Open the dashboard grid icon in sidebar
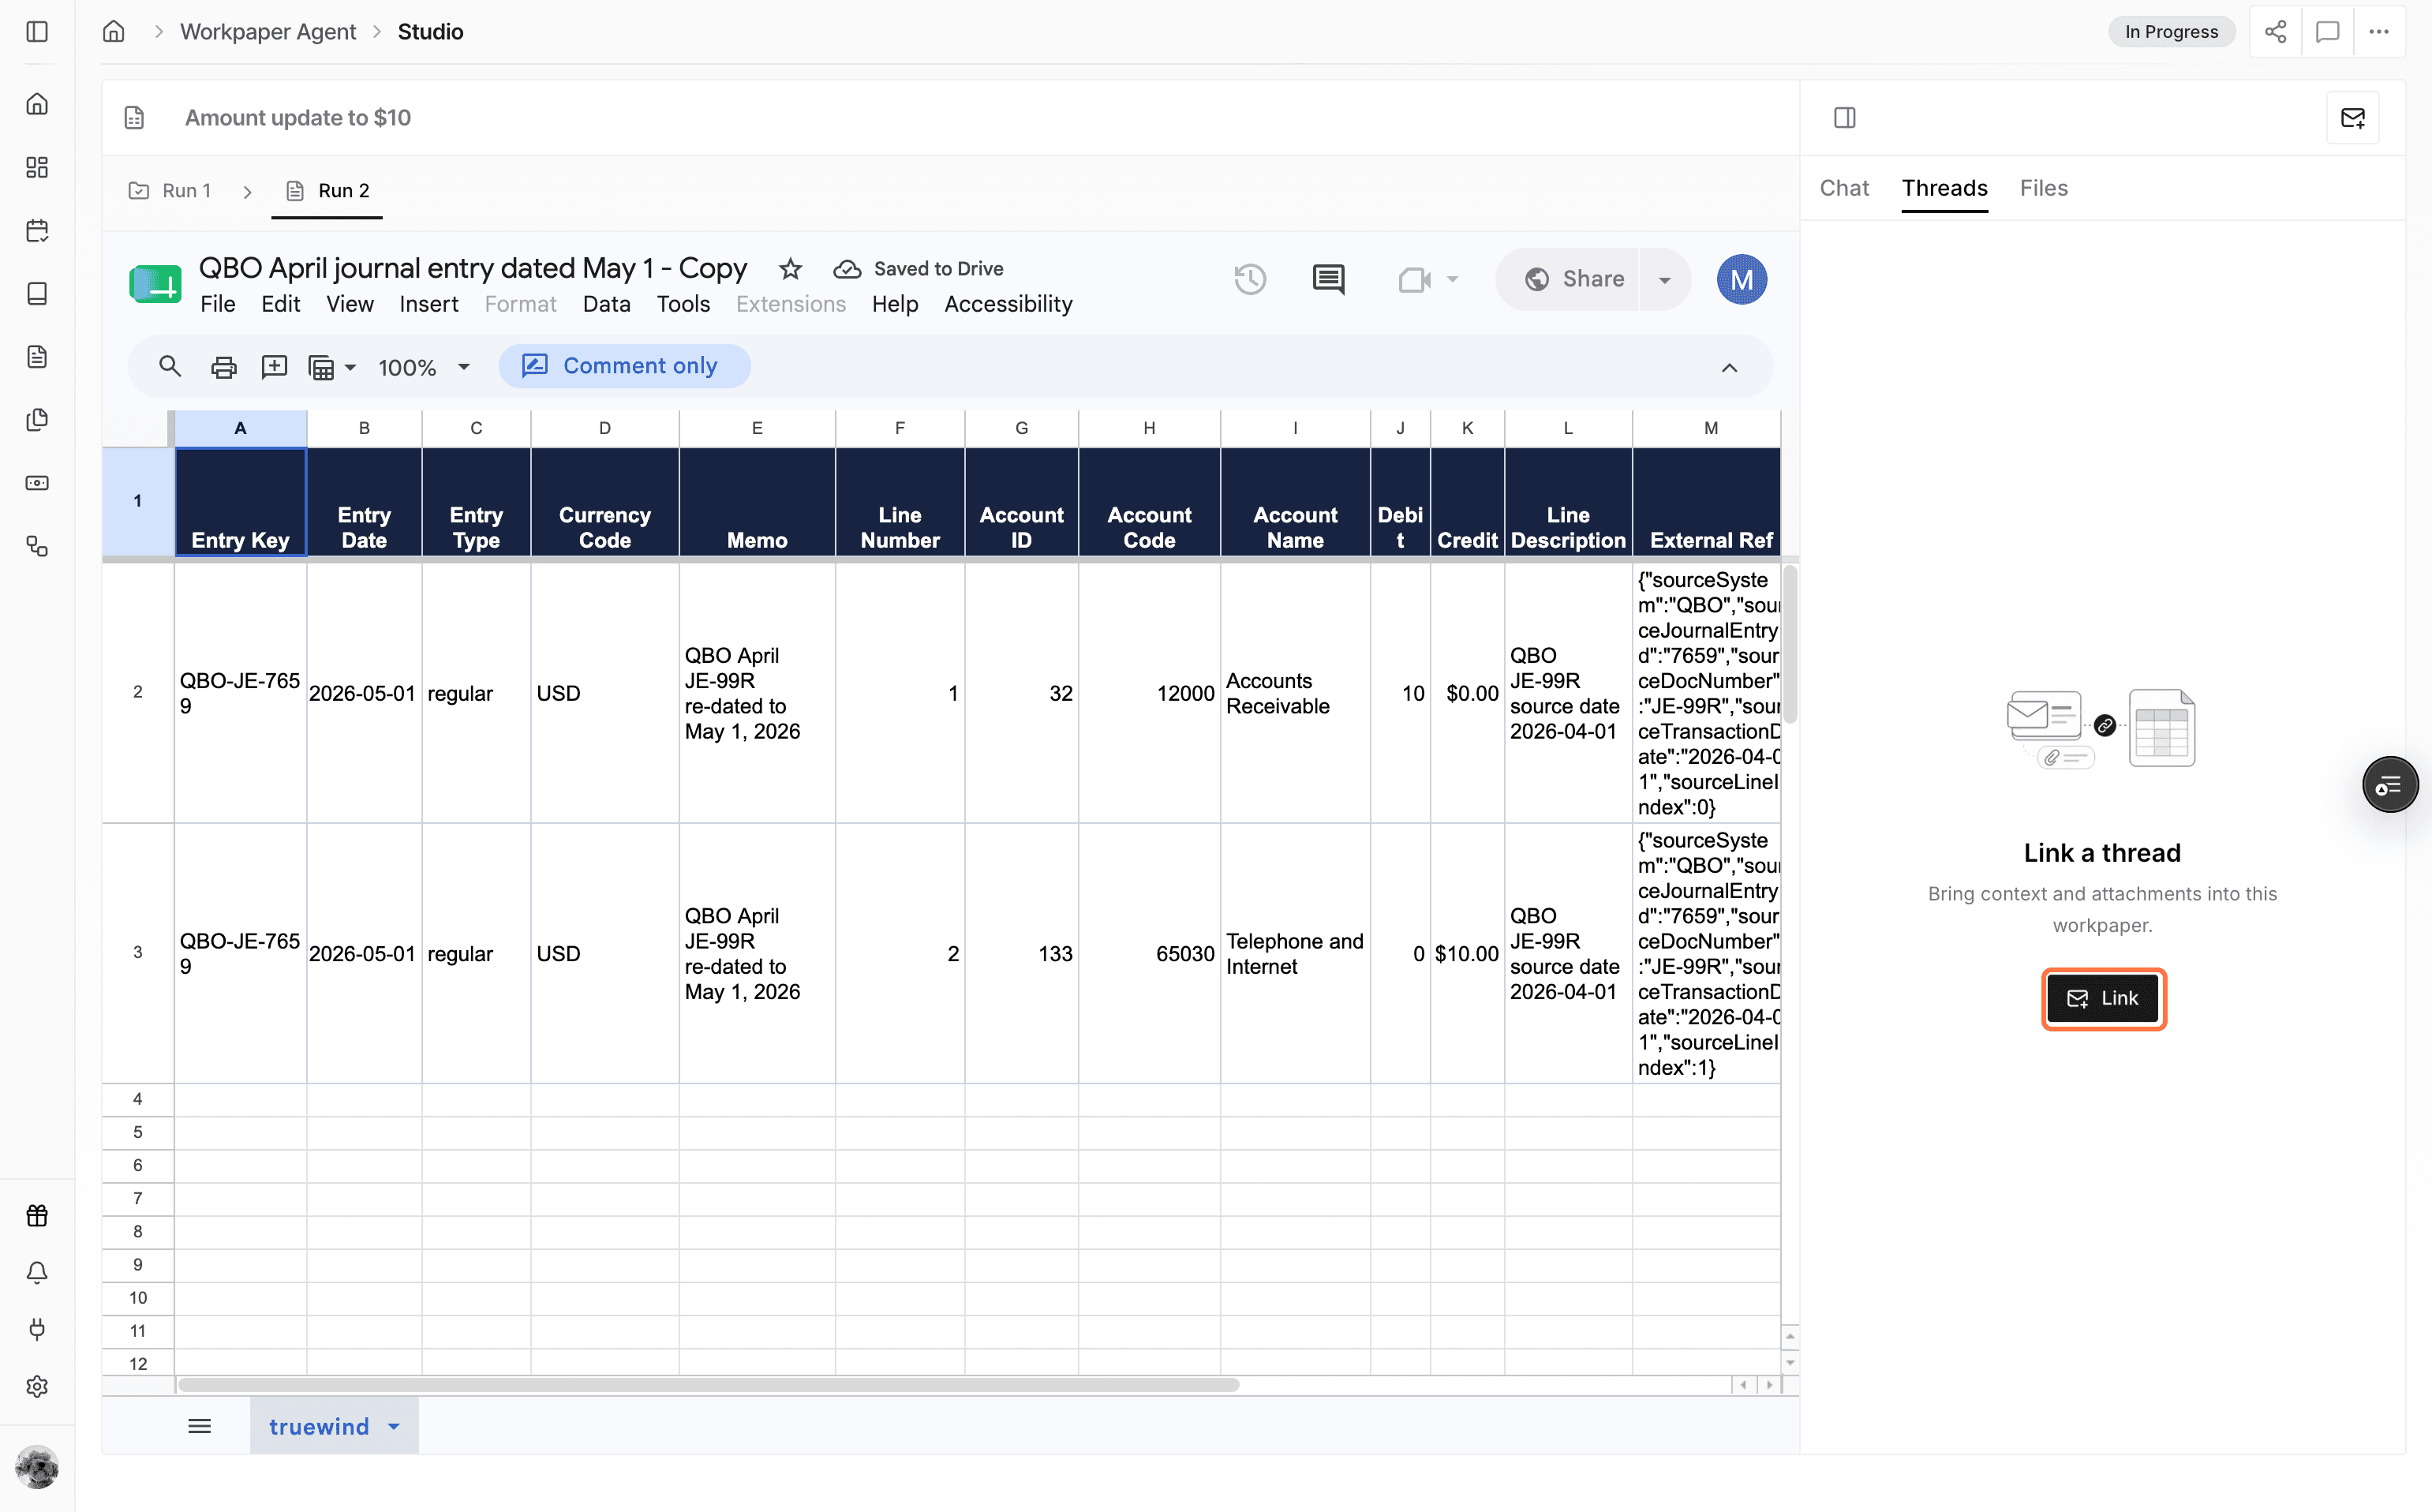Image resolution: width=2432 pixels, height=1512 pixels. pos(37,167)
